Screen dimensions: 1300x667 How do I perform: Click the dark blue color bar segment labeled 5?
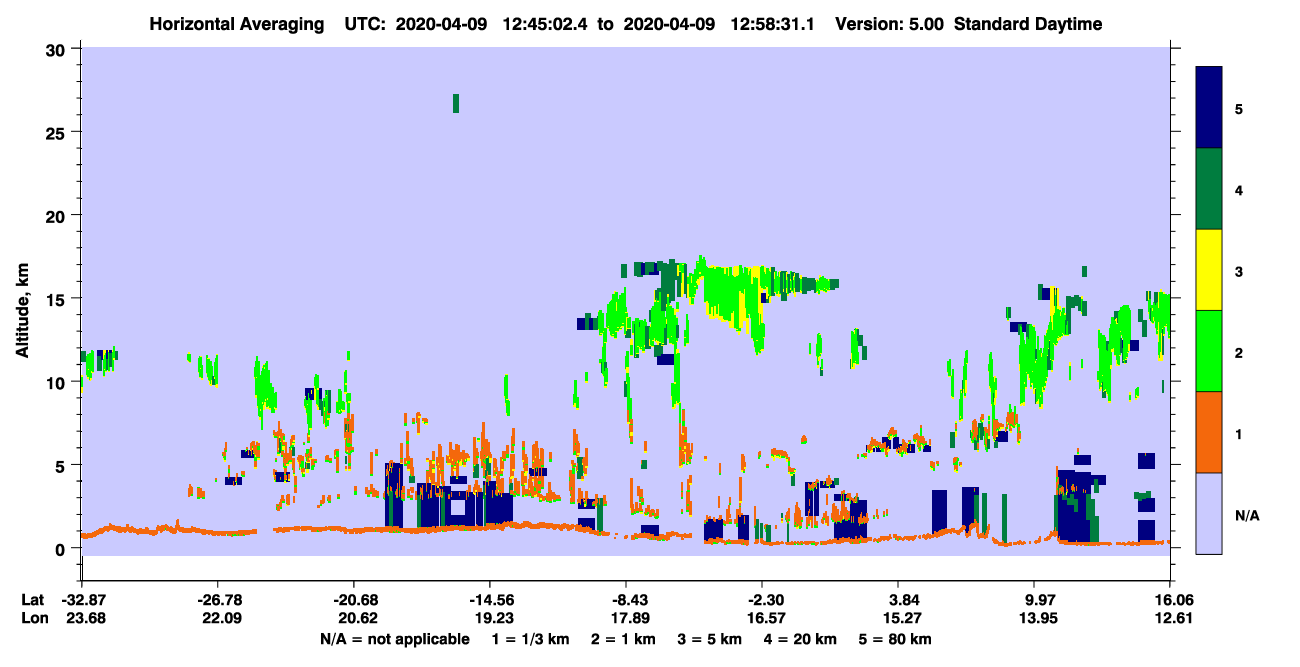coord(1209,108)
